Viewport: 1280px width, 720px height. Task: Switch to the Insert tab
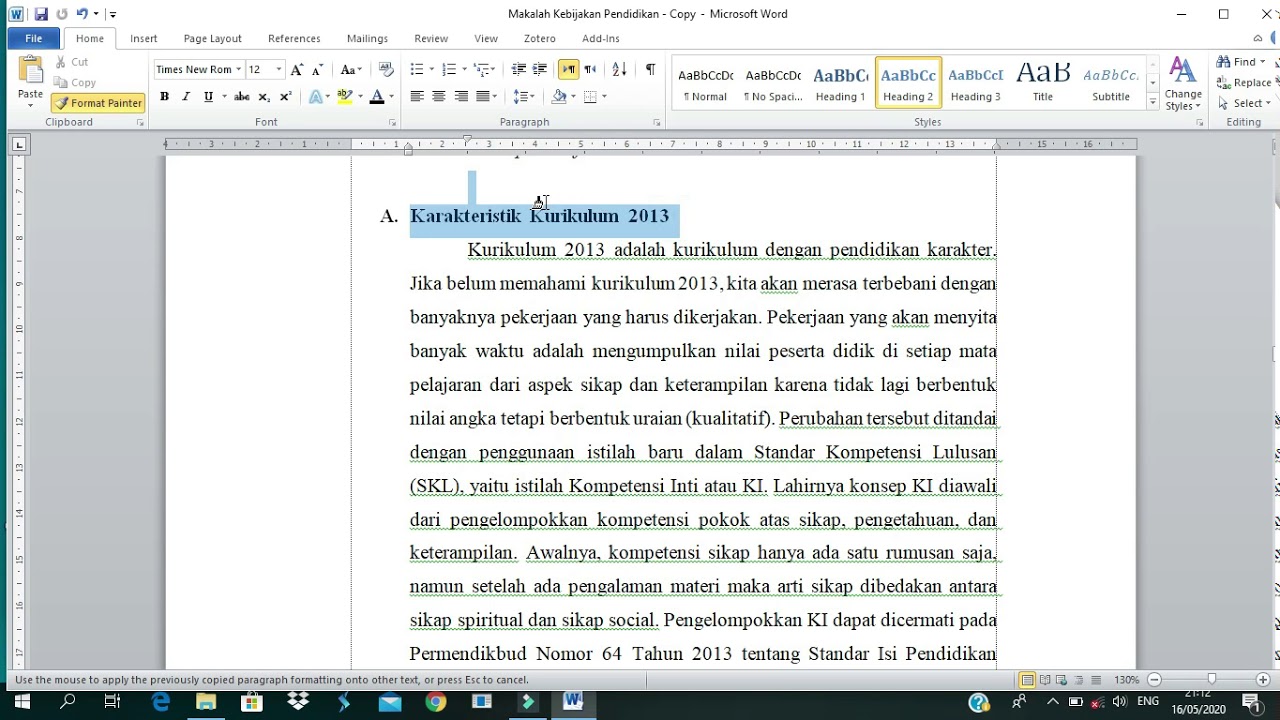[143, 38]
